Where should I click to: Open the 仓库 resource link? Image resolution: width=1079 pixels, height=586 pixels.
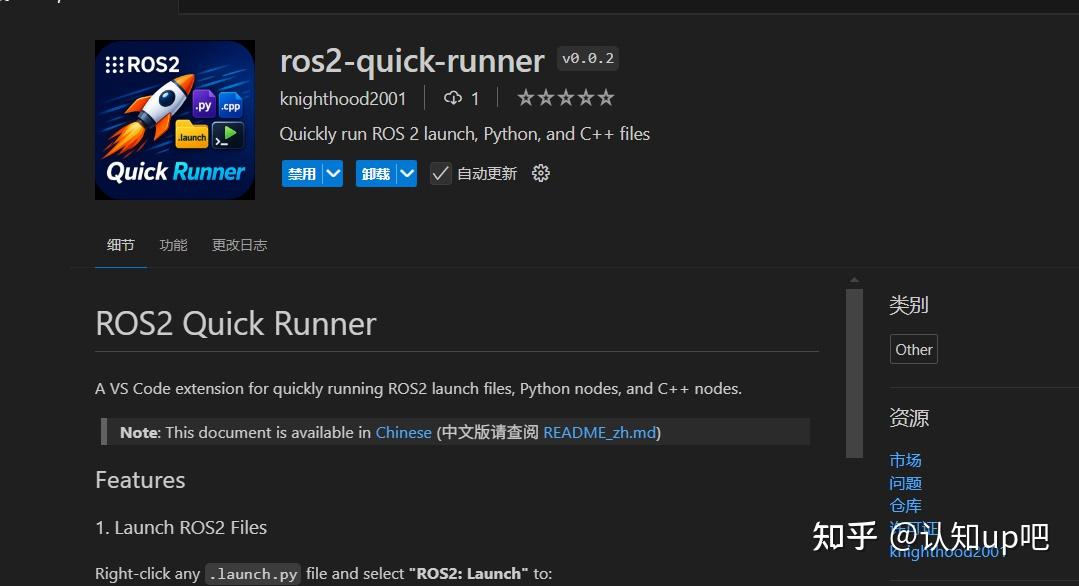click(905, 506)
